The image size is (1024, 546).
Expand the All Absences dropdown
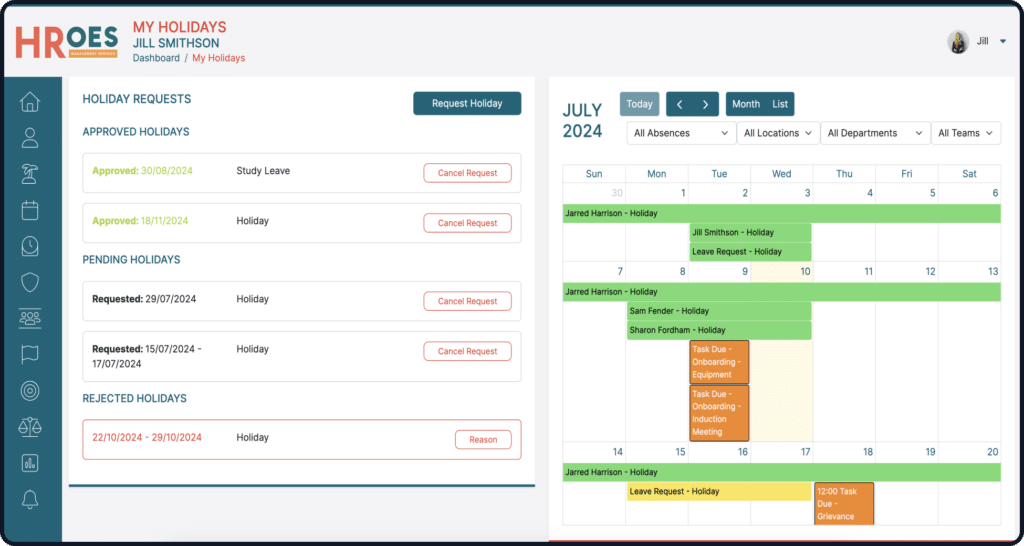click(x=682, y=133)
